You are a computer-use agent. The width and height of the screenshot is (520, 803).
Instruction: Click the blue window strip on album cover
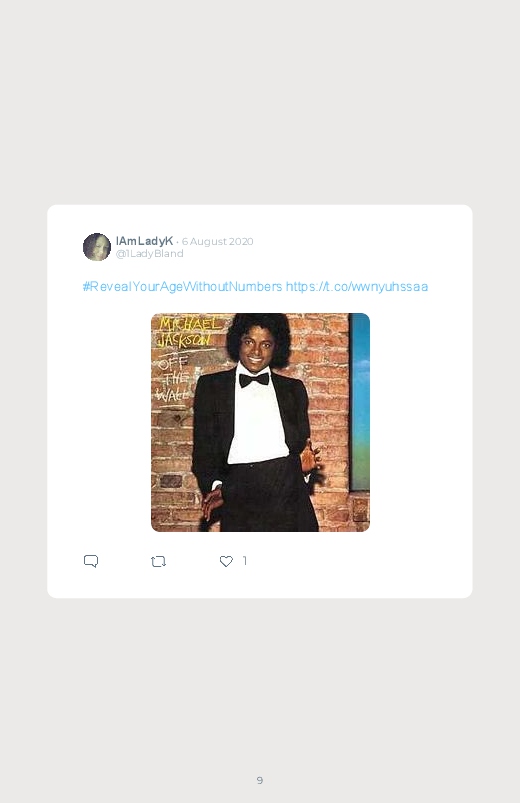click(x=360, y=402)
